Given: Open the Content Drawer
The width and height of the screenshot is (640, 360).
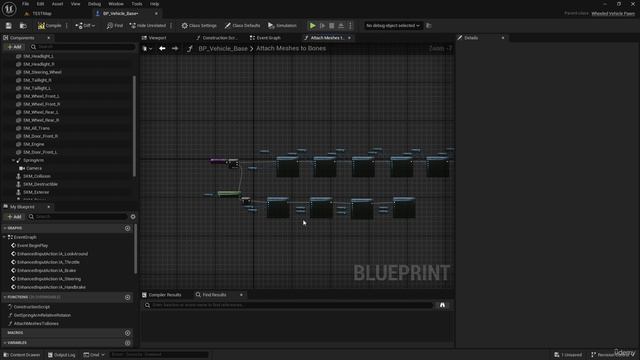Looking at the screenshot, I should 22,355.
